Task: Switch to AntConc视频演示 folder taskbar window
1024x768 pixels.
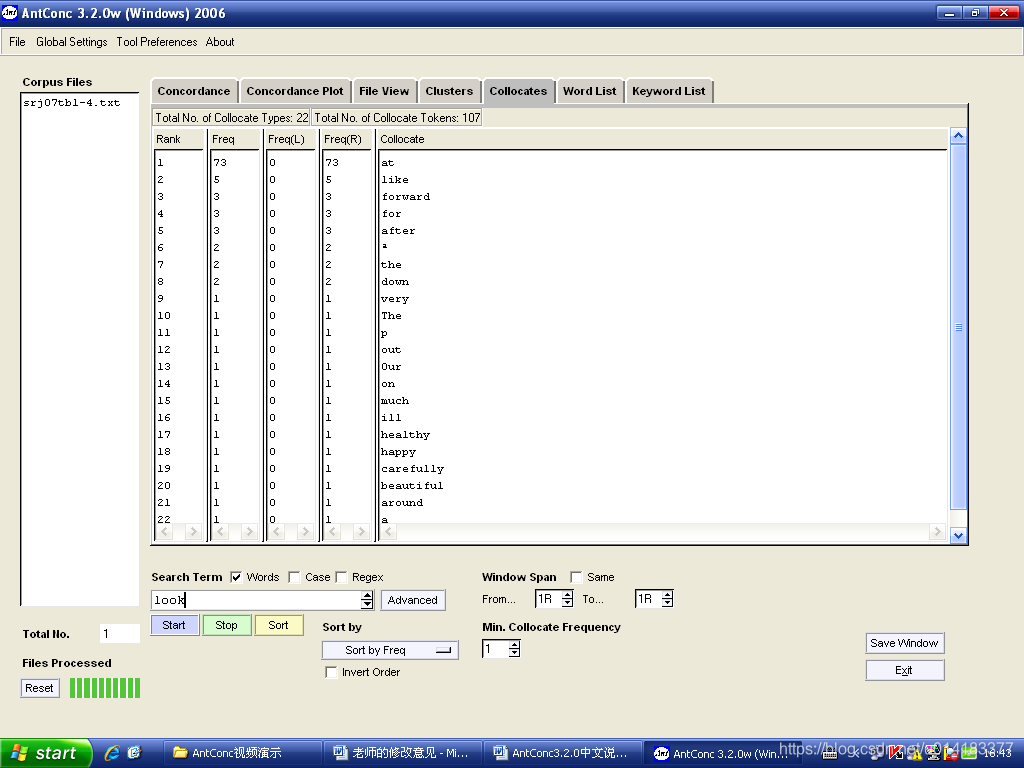Action: 242,753
